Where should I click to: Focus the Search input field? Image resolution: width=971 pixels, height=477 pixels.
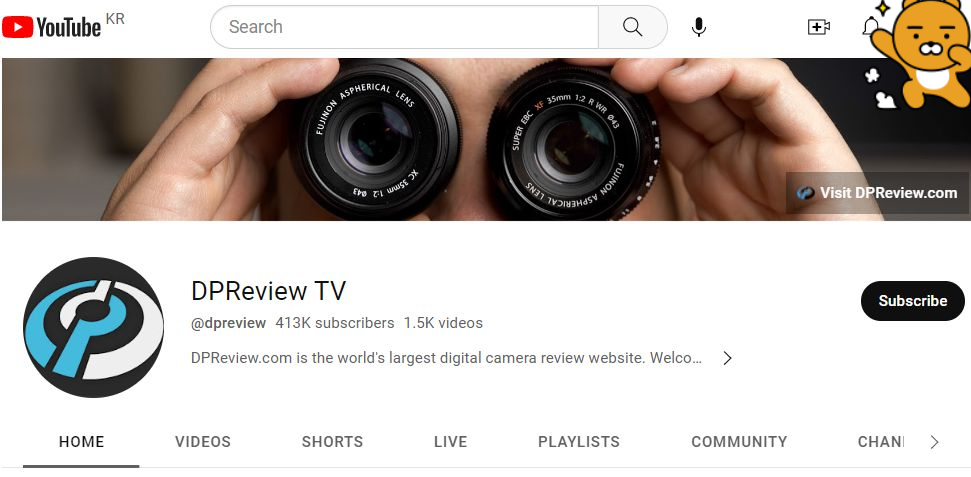pos(404,27)
